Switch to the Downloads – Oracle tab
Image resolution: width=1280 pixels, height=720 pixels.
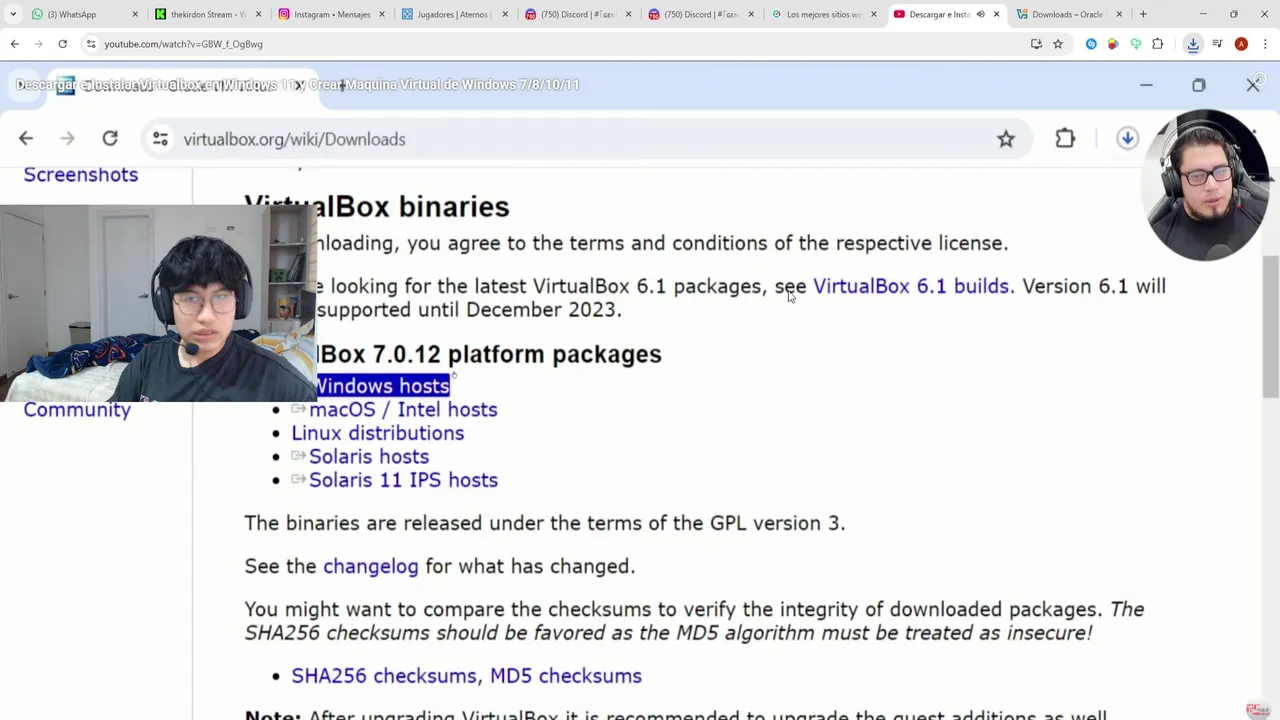(1069, 14)
